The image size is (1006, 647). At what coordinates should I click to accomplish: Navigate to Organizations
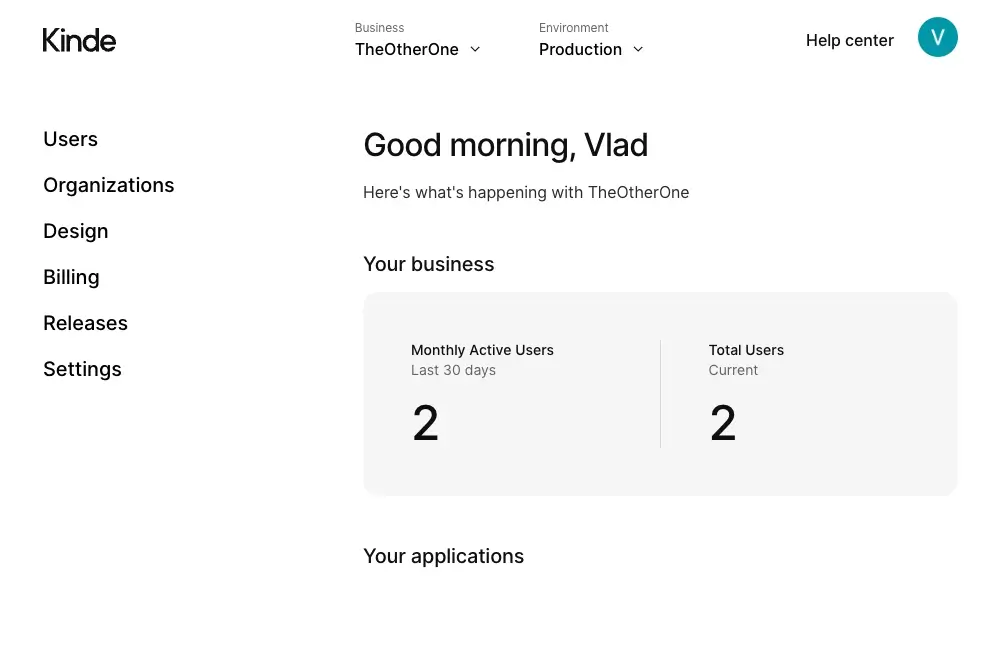(x=108, y=185)
